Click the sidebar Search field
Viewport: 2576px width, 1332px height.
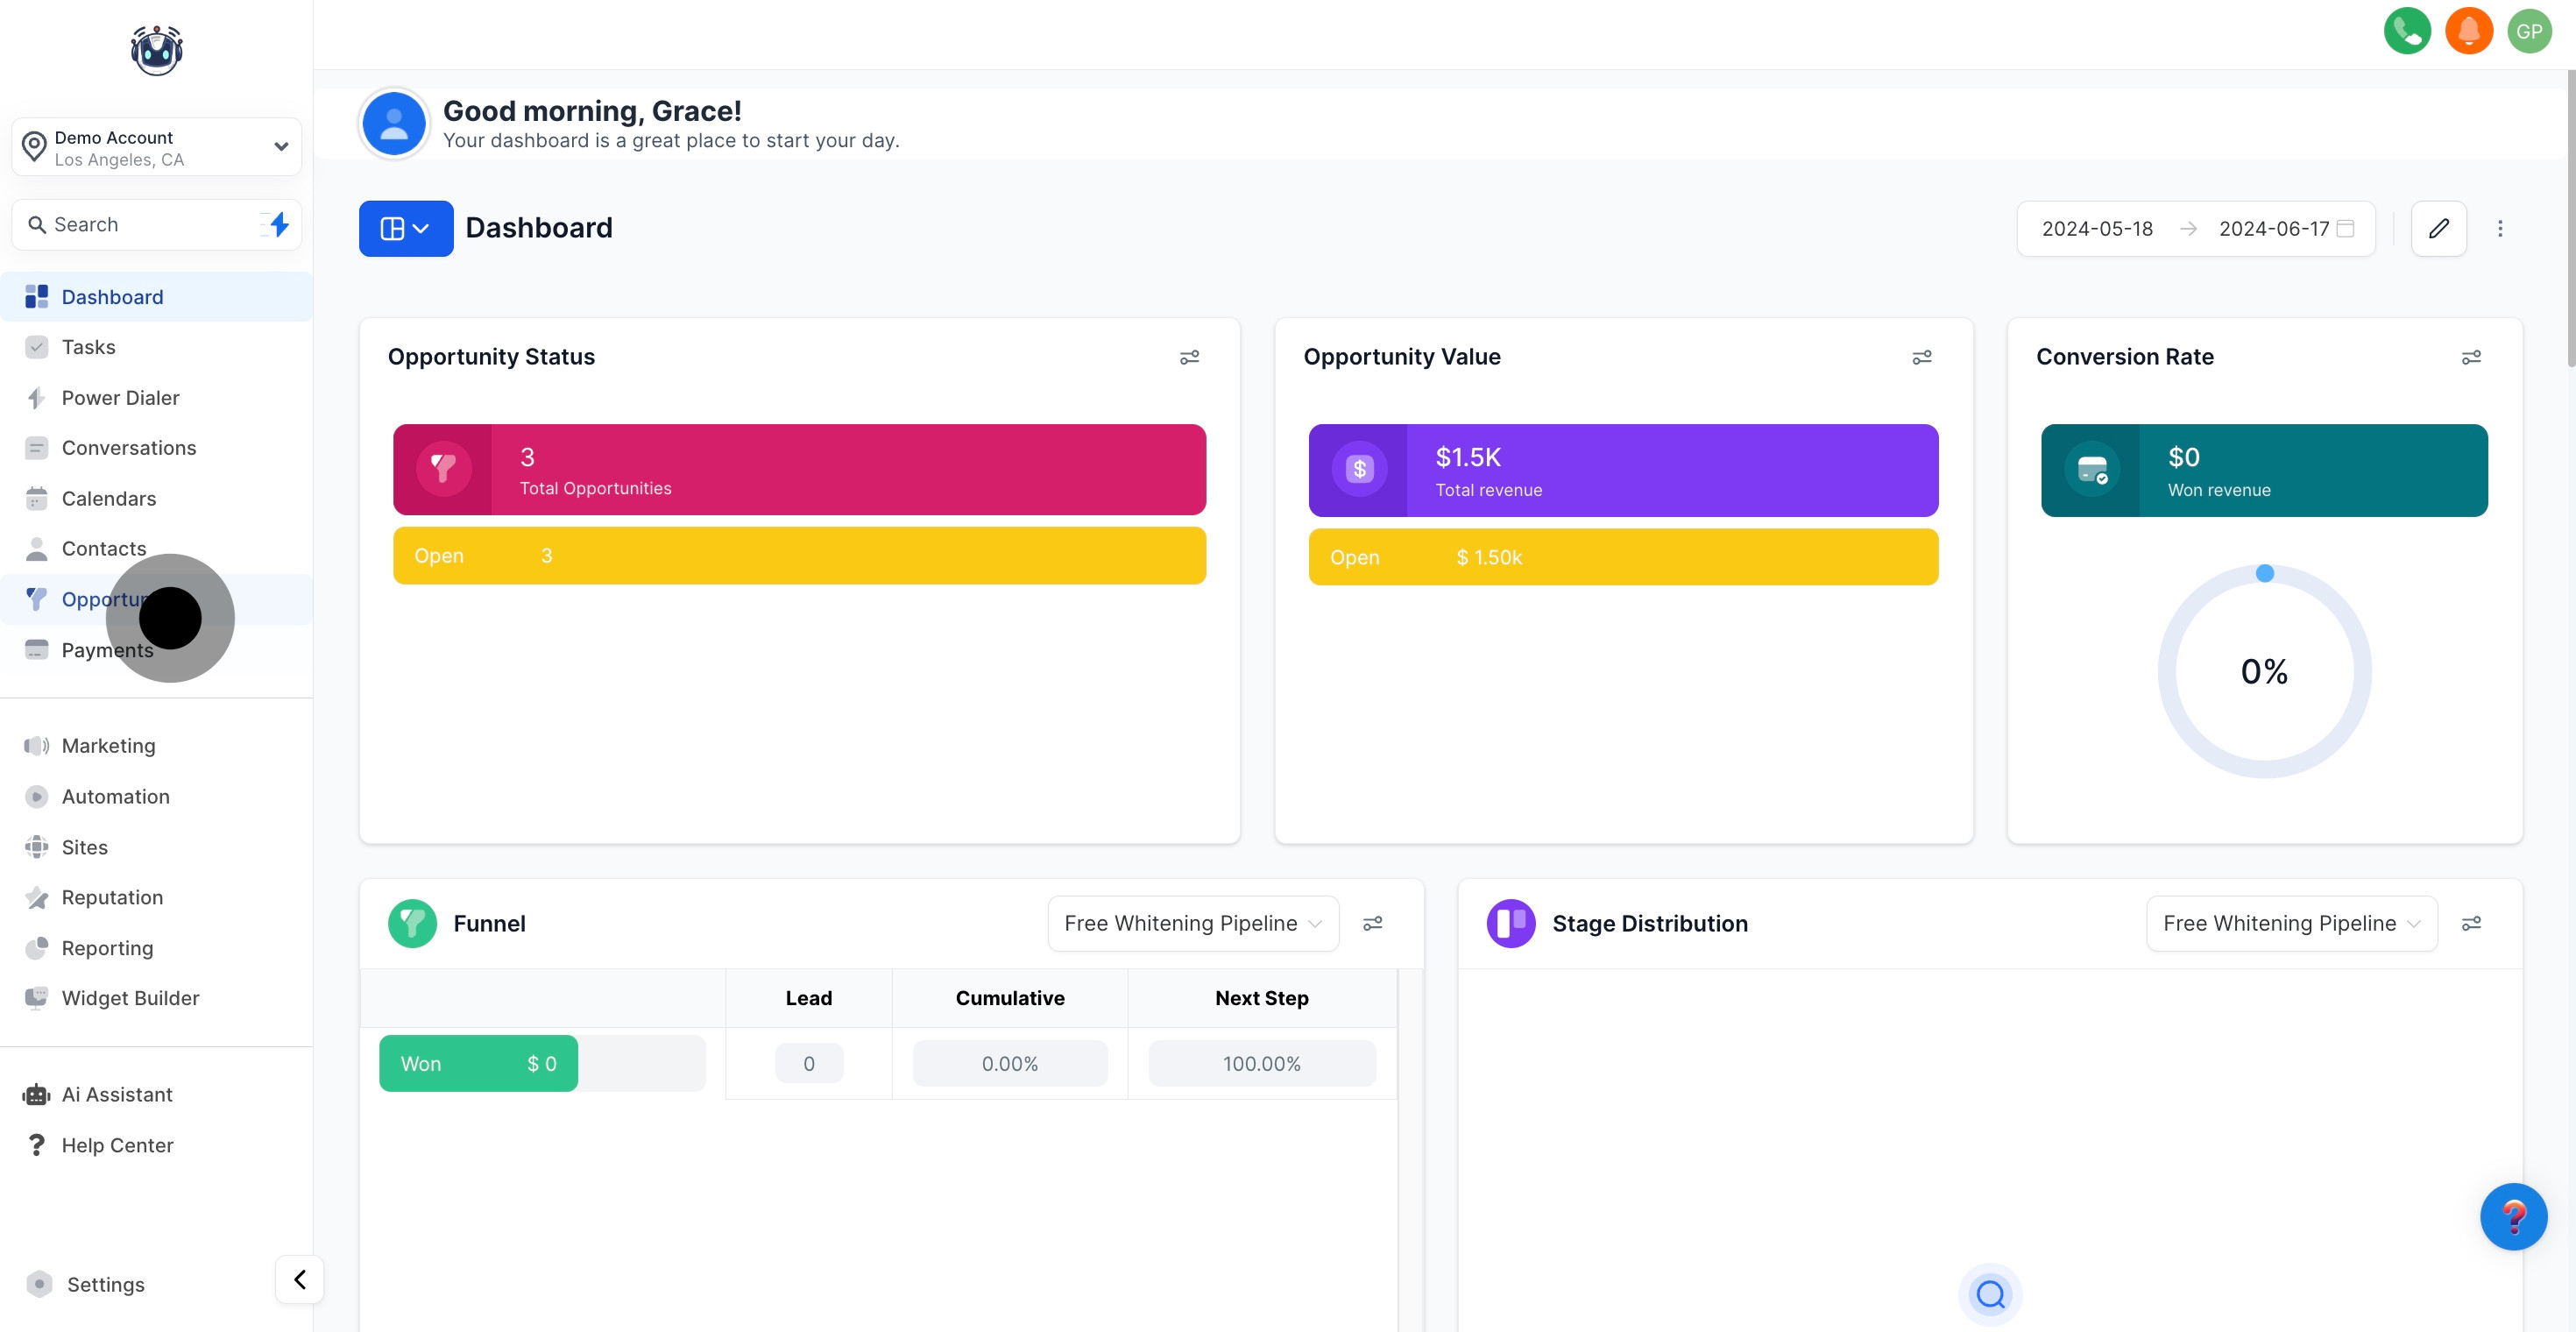140,224
